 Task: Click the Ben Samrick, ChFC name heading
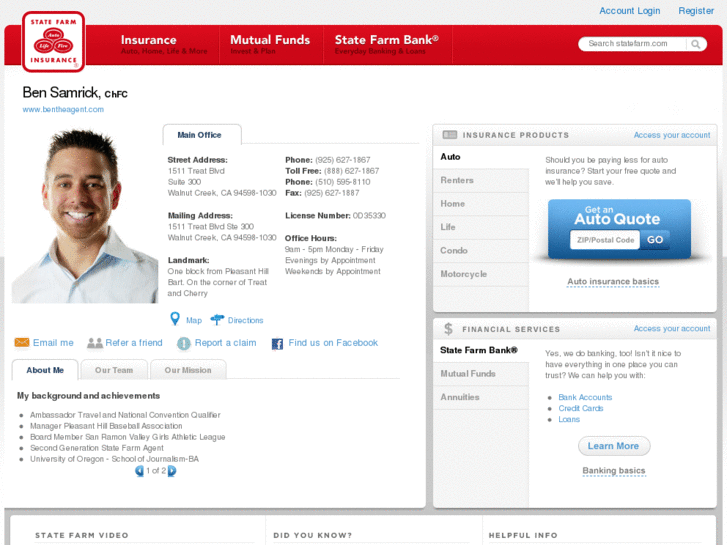pyautogui.click(x=75, y=93)
